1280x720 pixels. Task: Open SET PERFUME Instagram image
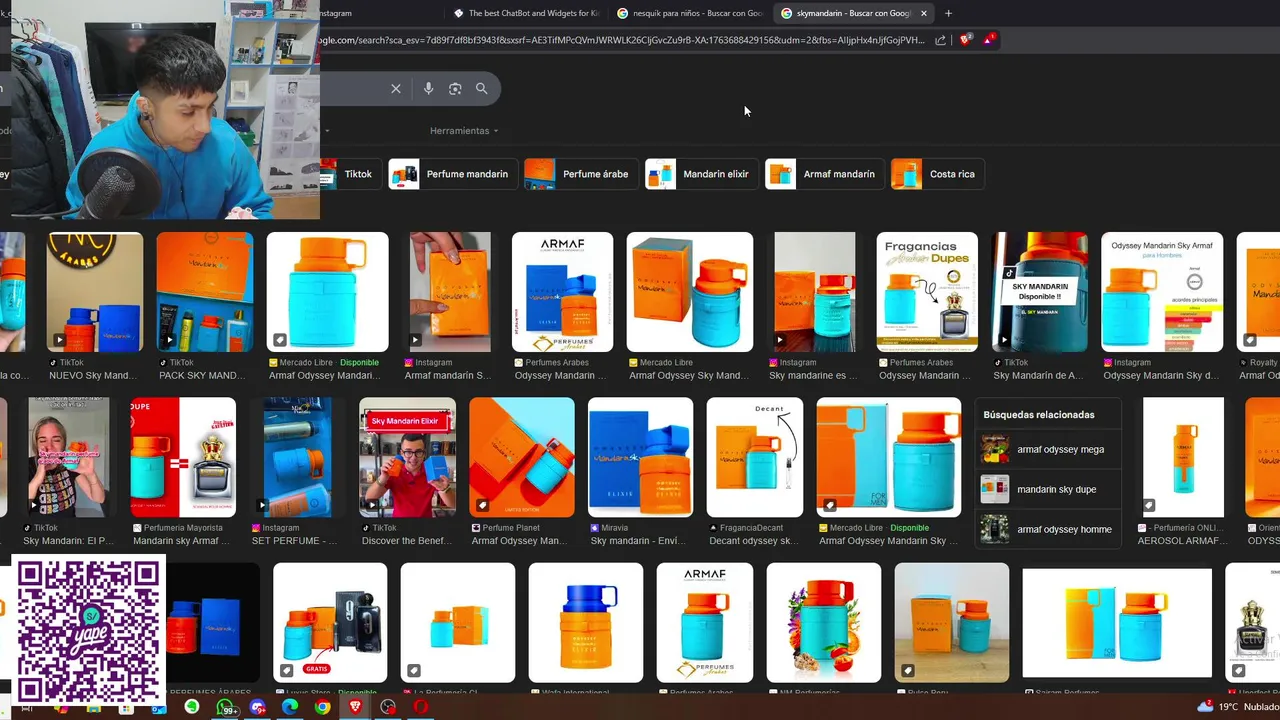point(297,457)
